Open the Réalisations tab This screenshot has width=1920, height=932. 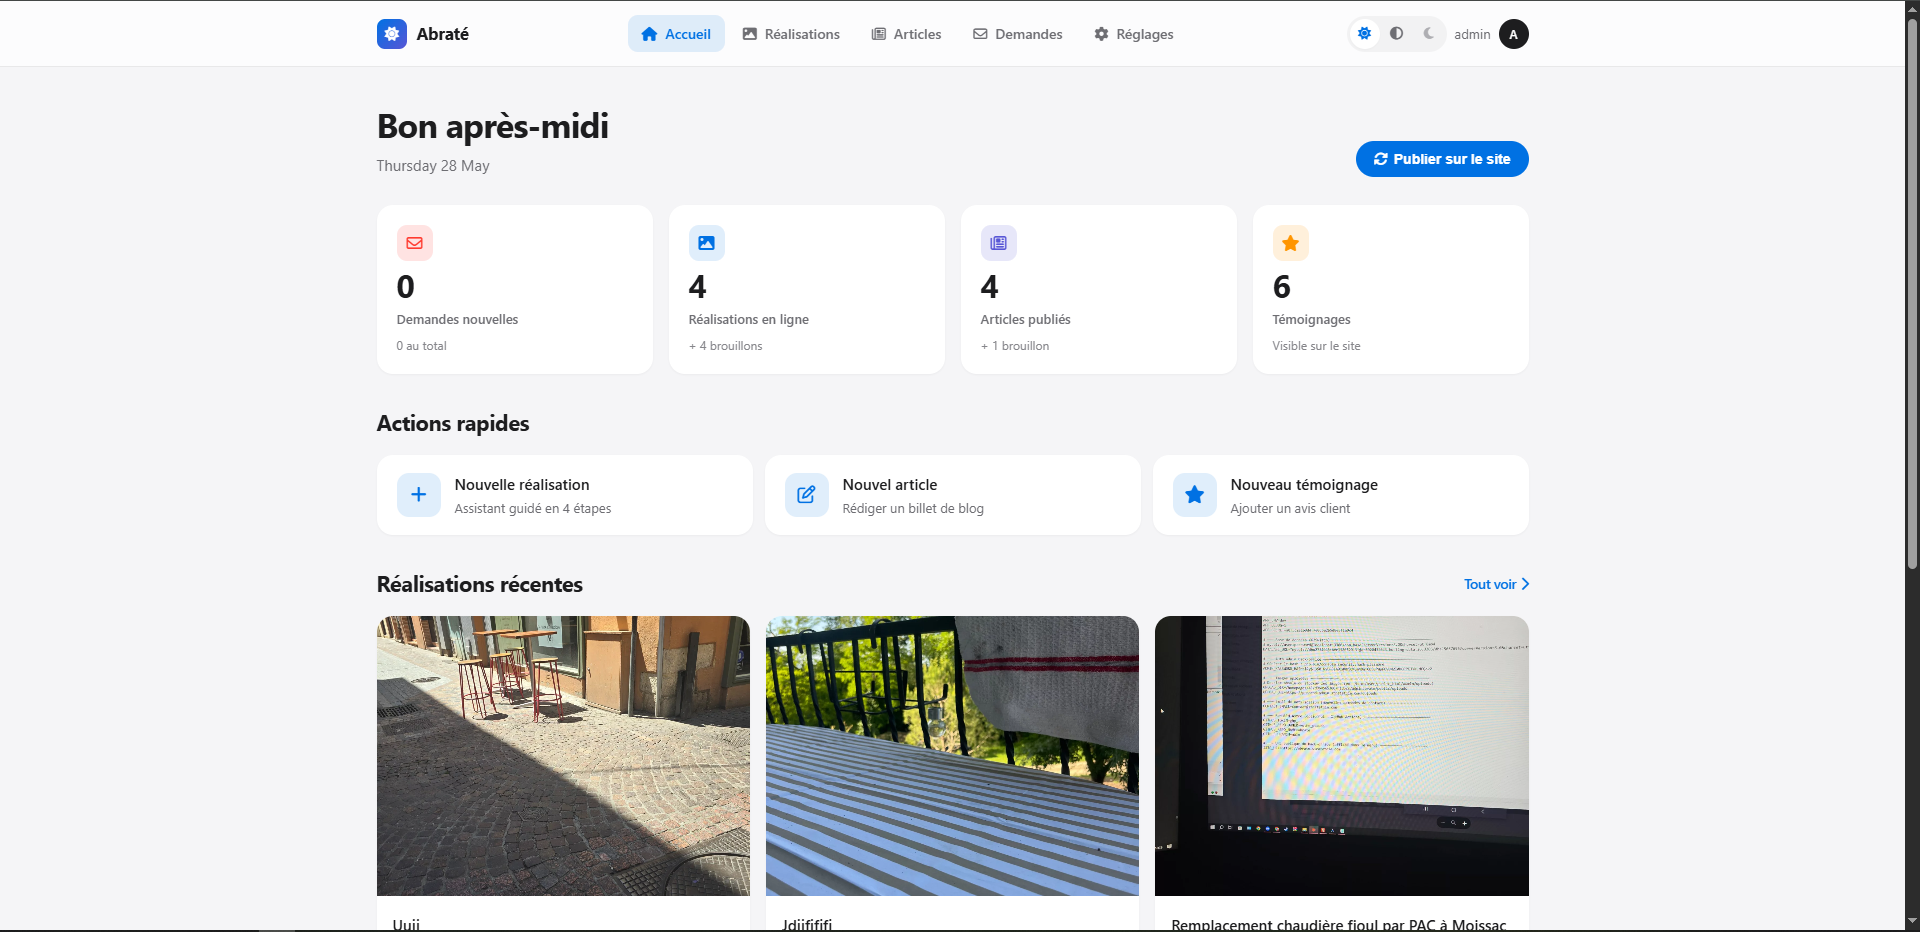pos(791,34)
